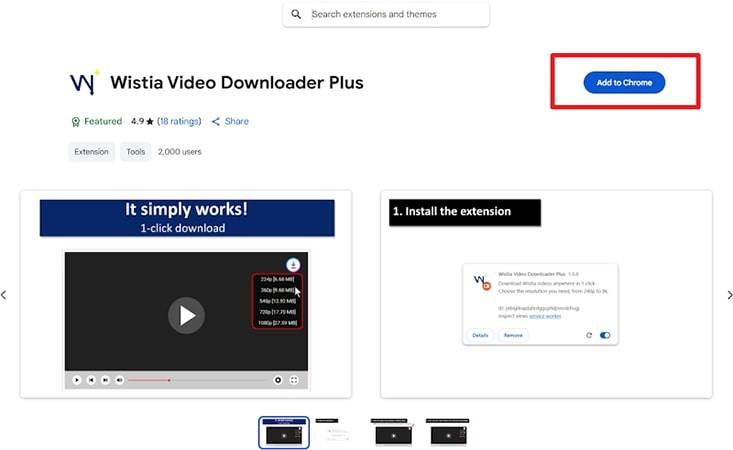Click the Details button in extension card
The image size is (733, 450).
click(x=480, y=336)
